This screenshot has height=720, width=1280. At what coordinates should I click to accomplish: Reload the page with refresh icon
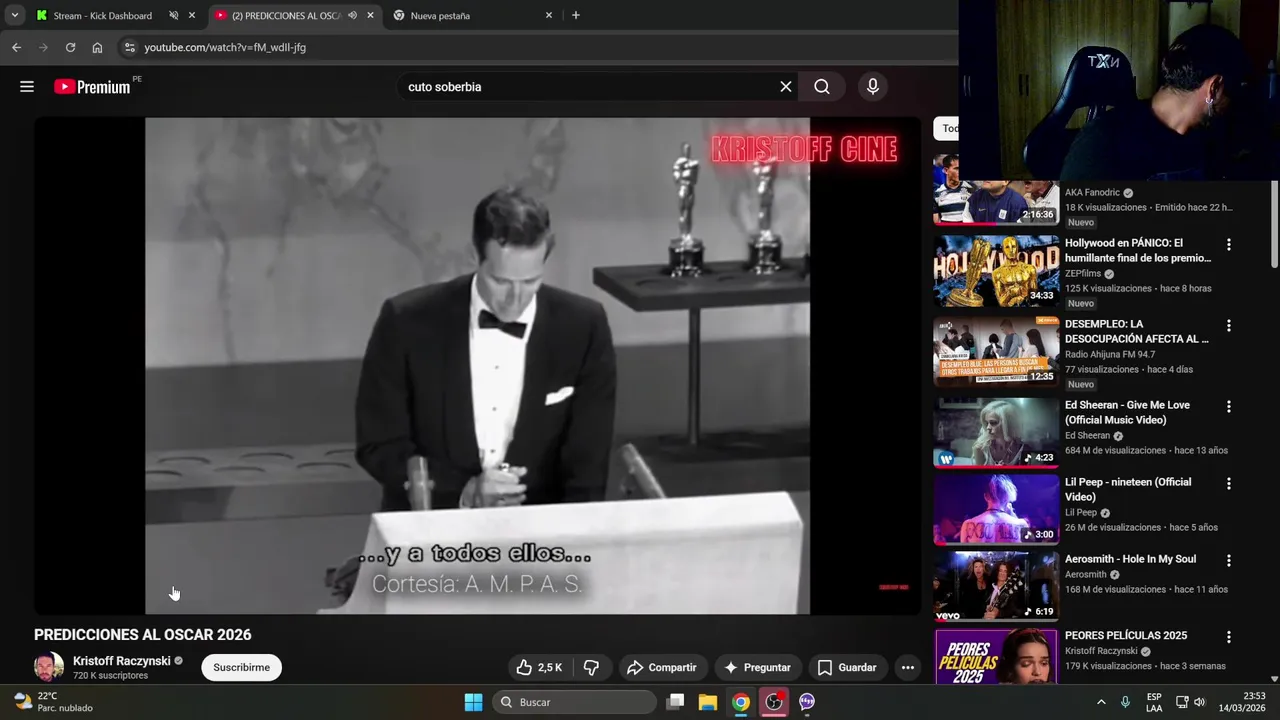[x=70, y=47]
